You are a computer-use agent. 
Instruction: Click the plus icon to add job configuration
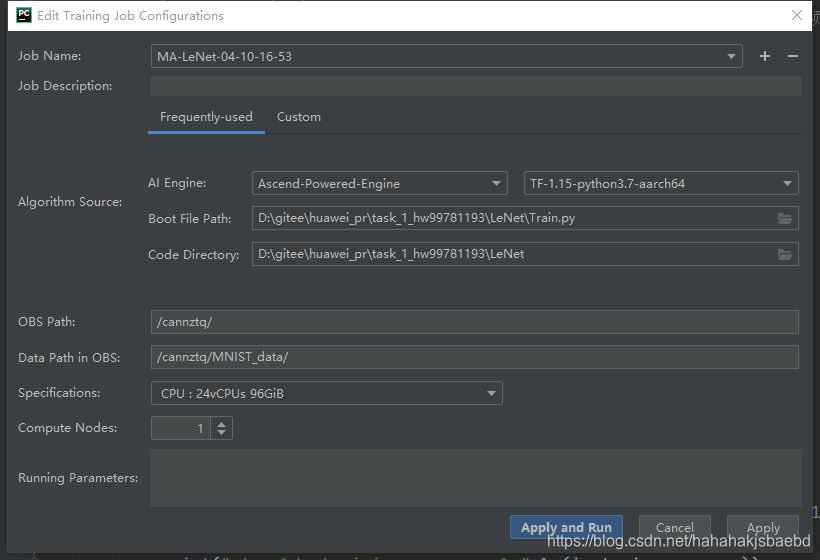765,56
